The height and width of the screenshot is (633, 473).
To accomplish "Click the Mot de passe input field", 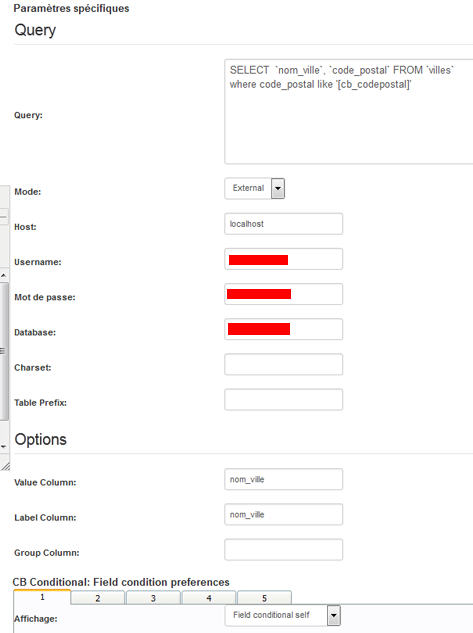I will [284, 294].
